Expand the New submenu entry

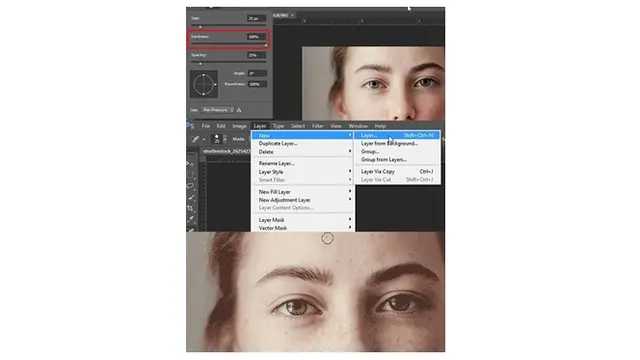pyautogui.click(x=302, y=136)
